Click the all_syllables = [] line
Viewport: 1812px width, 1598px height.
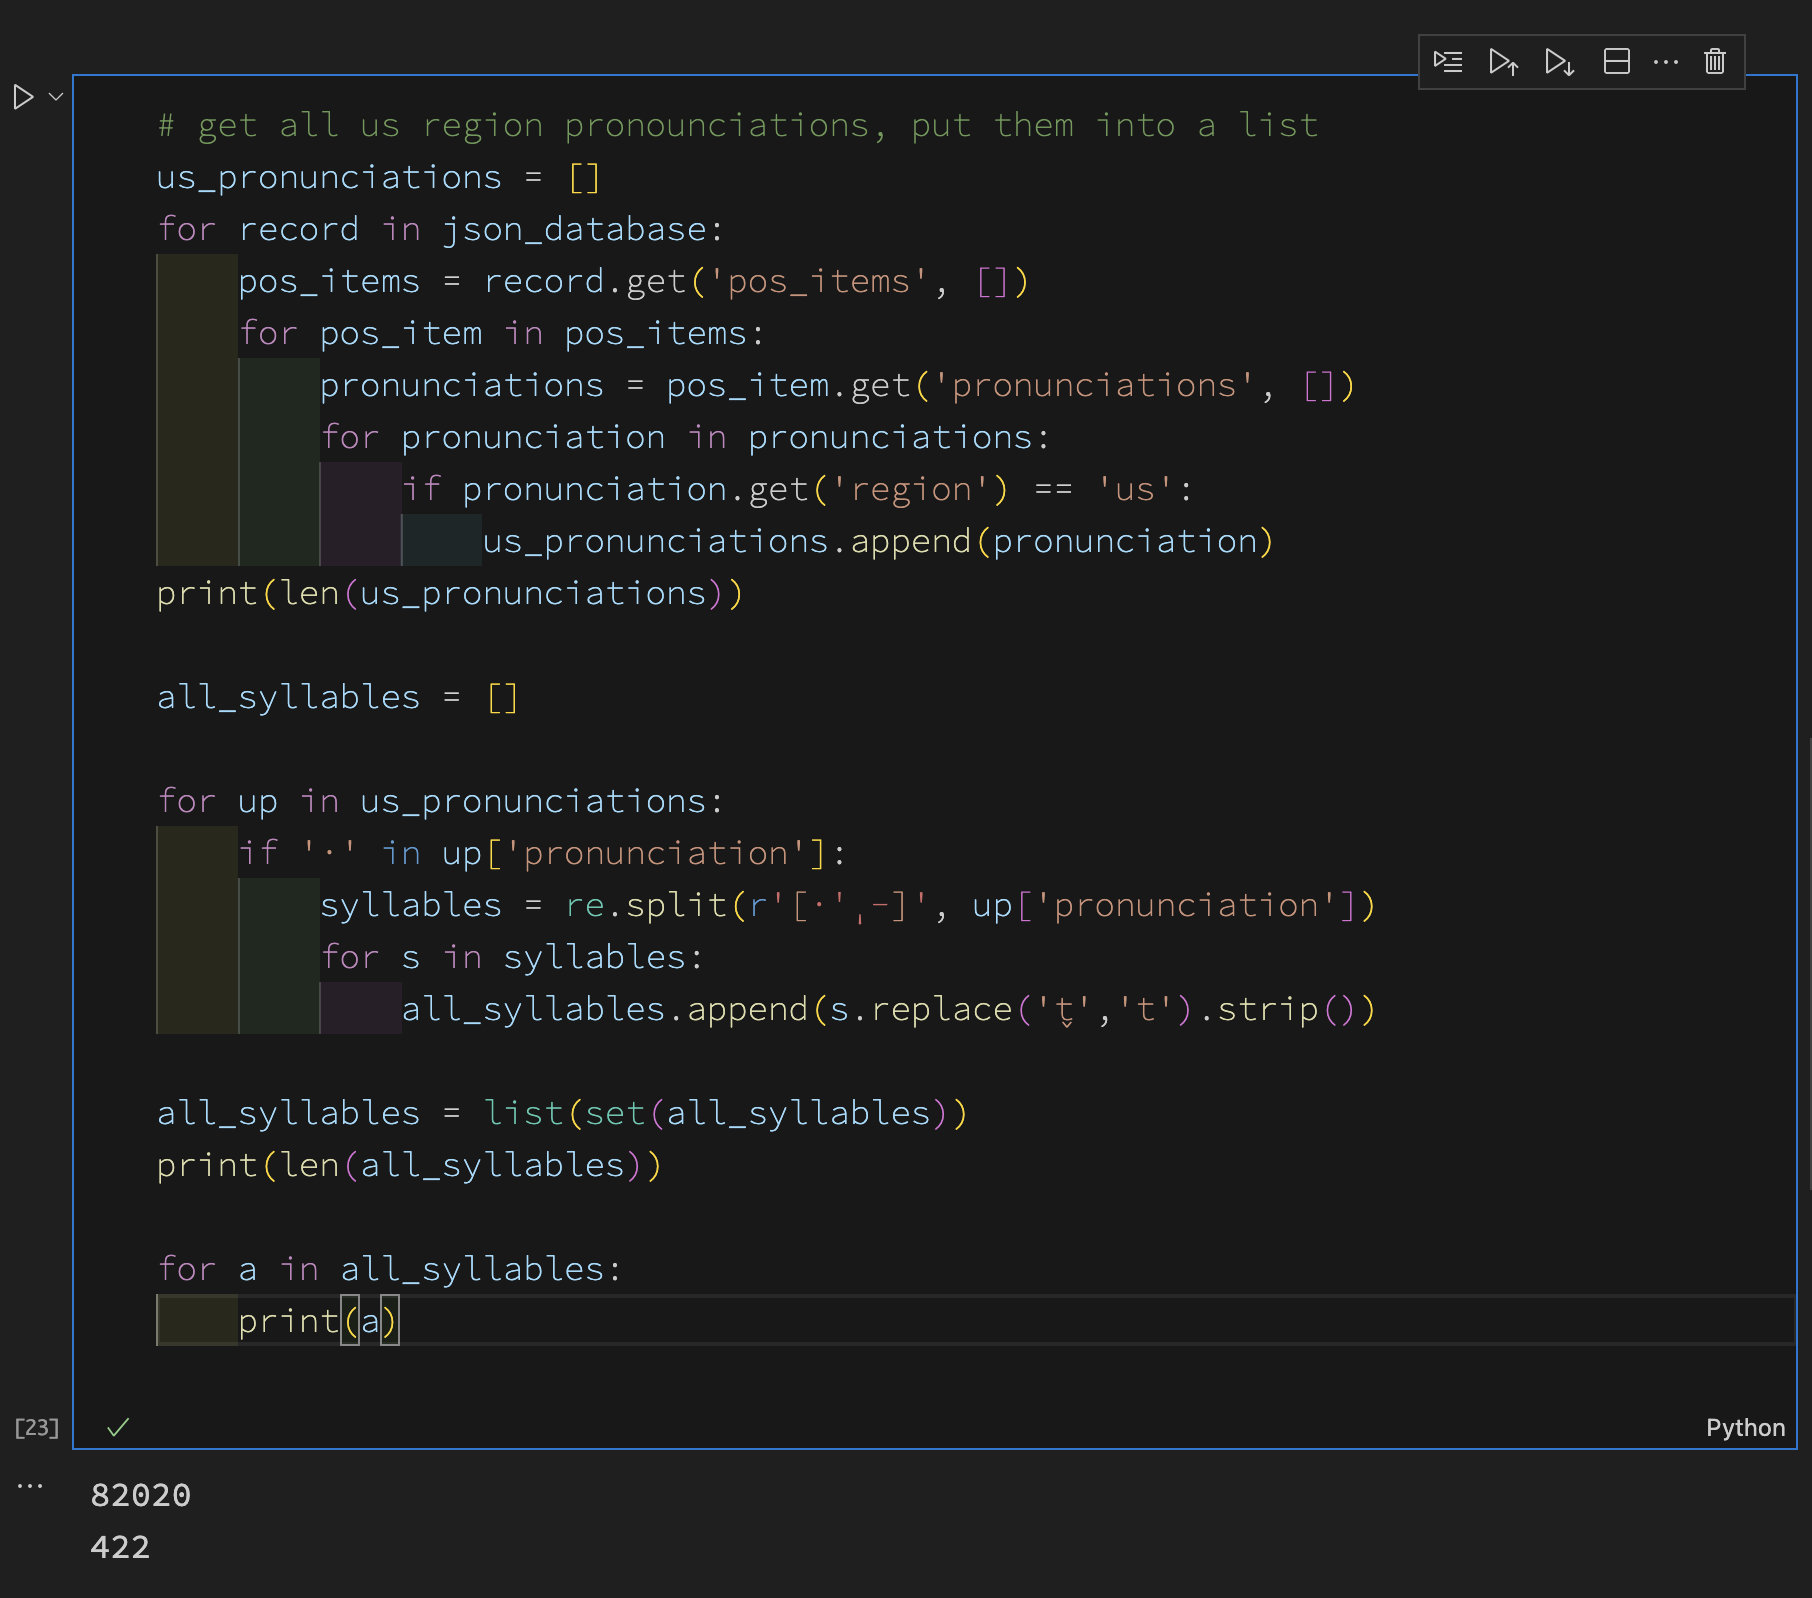pos(337,697)
